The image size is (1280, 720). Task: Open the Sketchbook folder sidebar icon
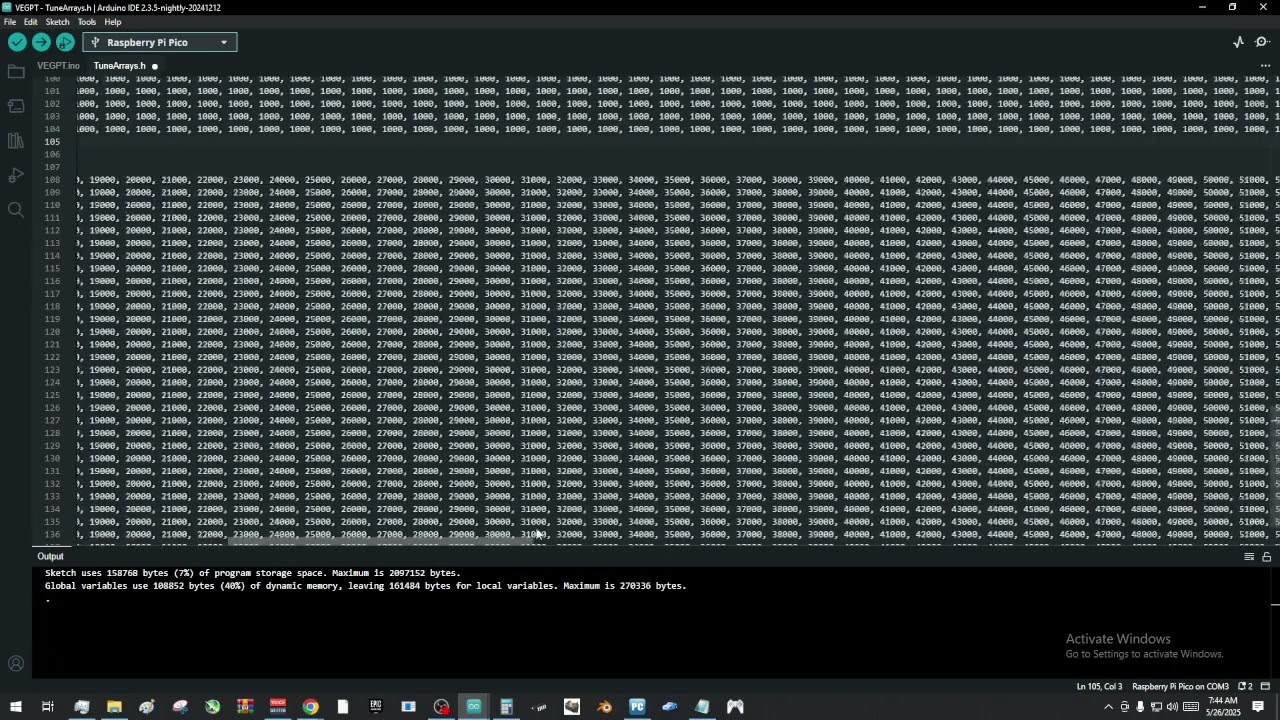click(x=16, y=72)
